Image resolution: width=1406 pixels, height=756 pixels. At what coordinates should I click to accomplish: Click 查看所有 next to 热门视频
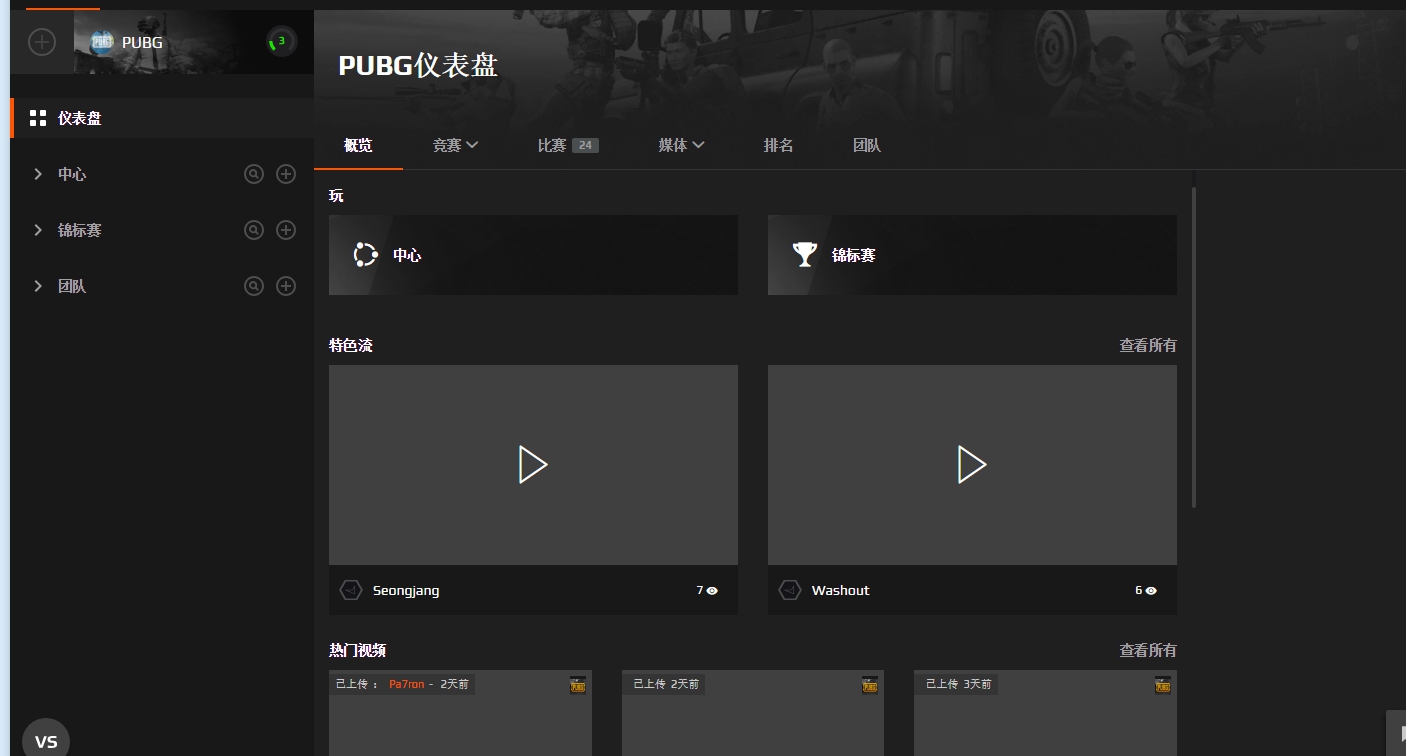pos(1148,650)
